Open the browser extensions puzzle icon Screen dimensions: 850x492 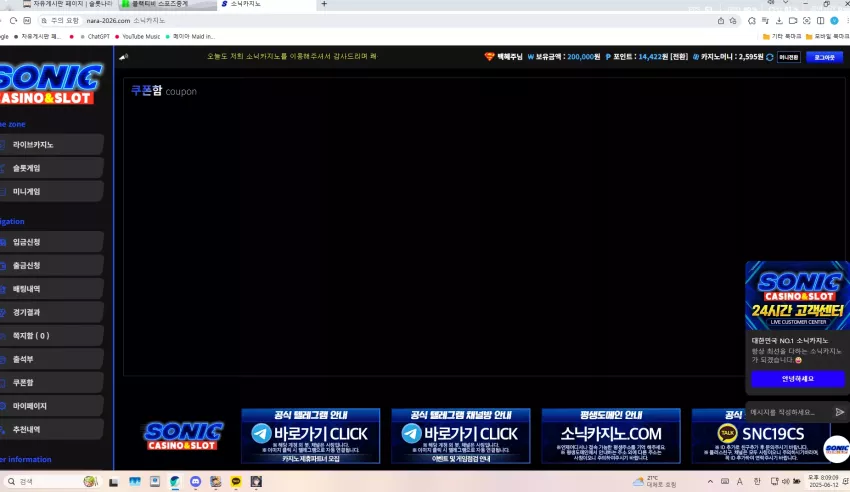pyautogui.click(x=751, y=21)
